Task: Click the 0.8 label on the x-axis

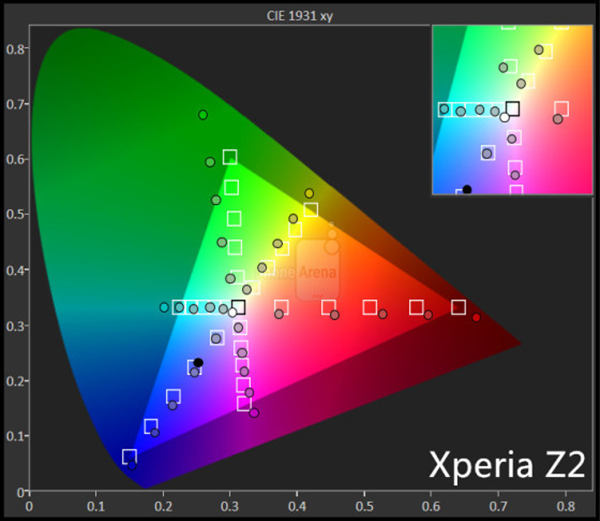Action: point(566,507)
